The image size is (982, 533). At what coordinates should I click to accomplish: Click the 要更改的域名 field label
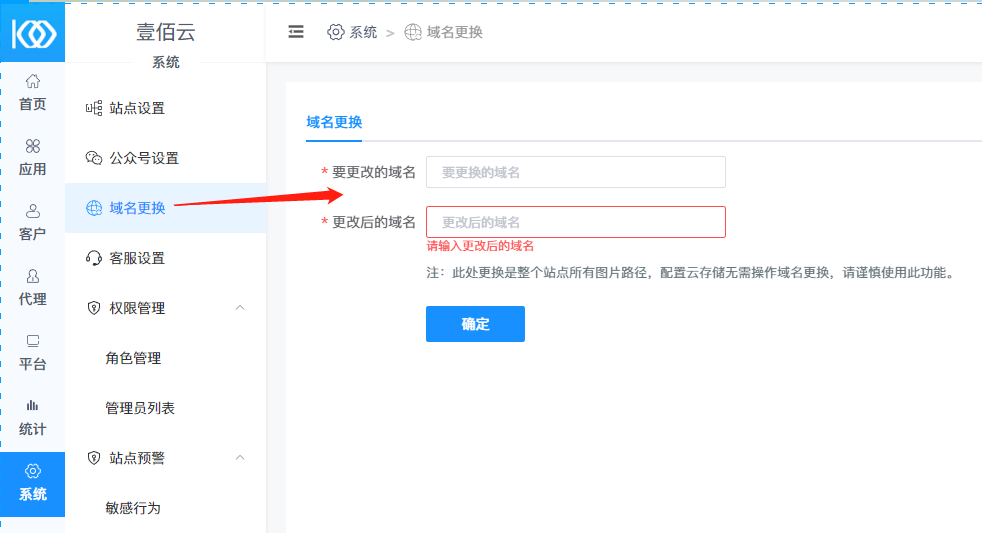point(374,172)
